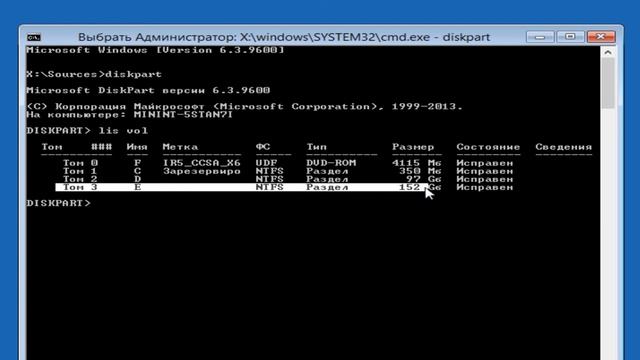Click the 'Microsoft Windows [Version 6.3.9600]' line

[x=155, y=50]
